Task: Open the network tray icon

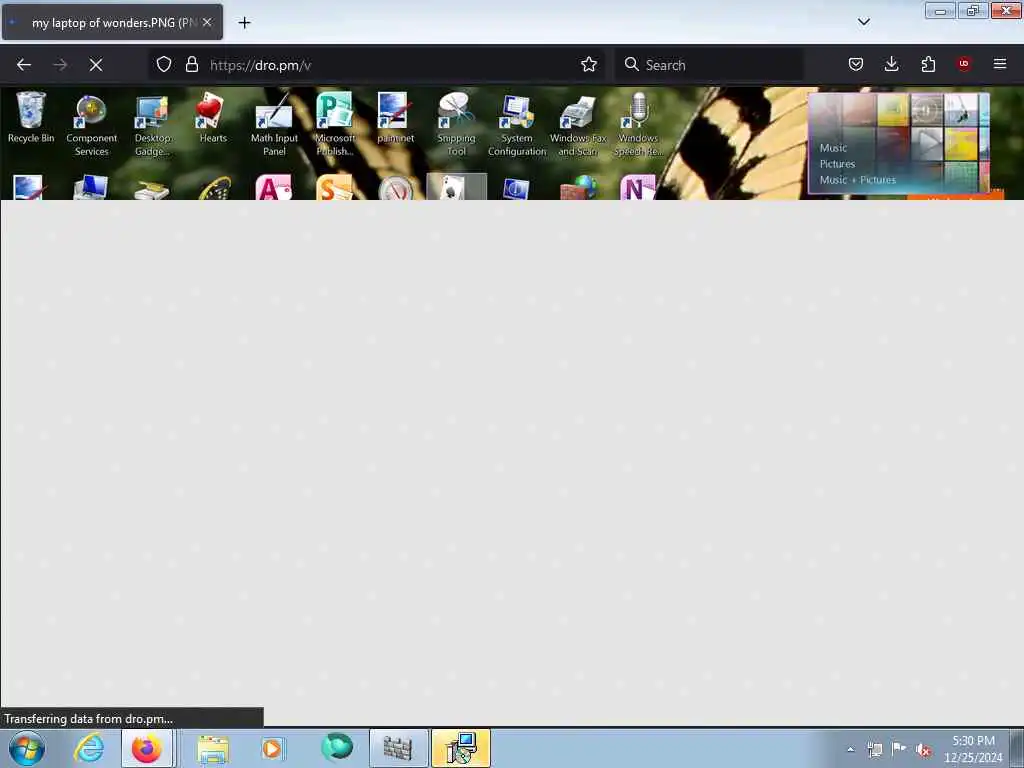Action: coord(875,749)
